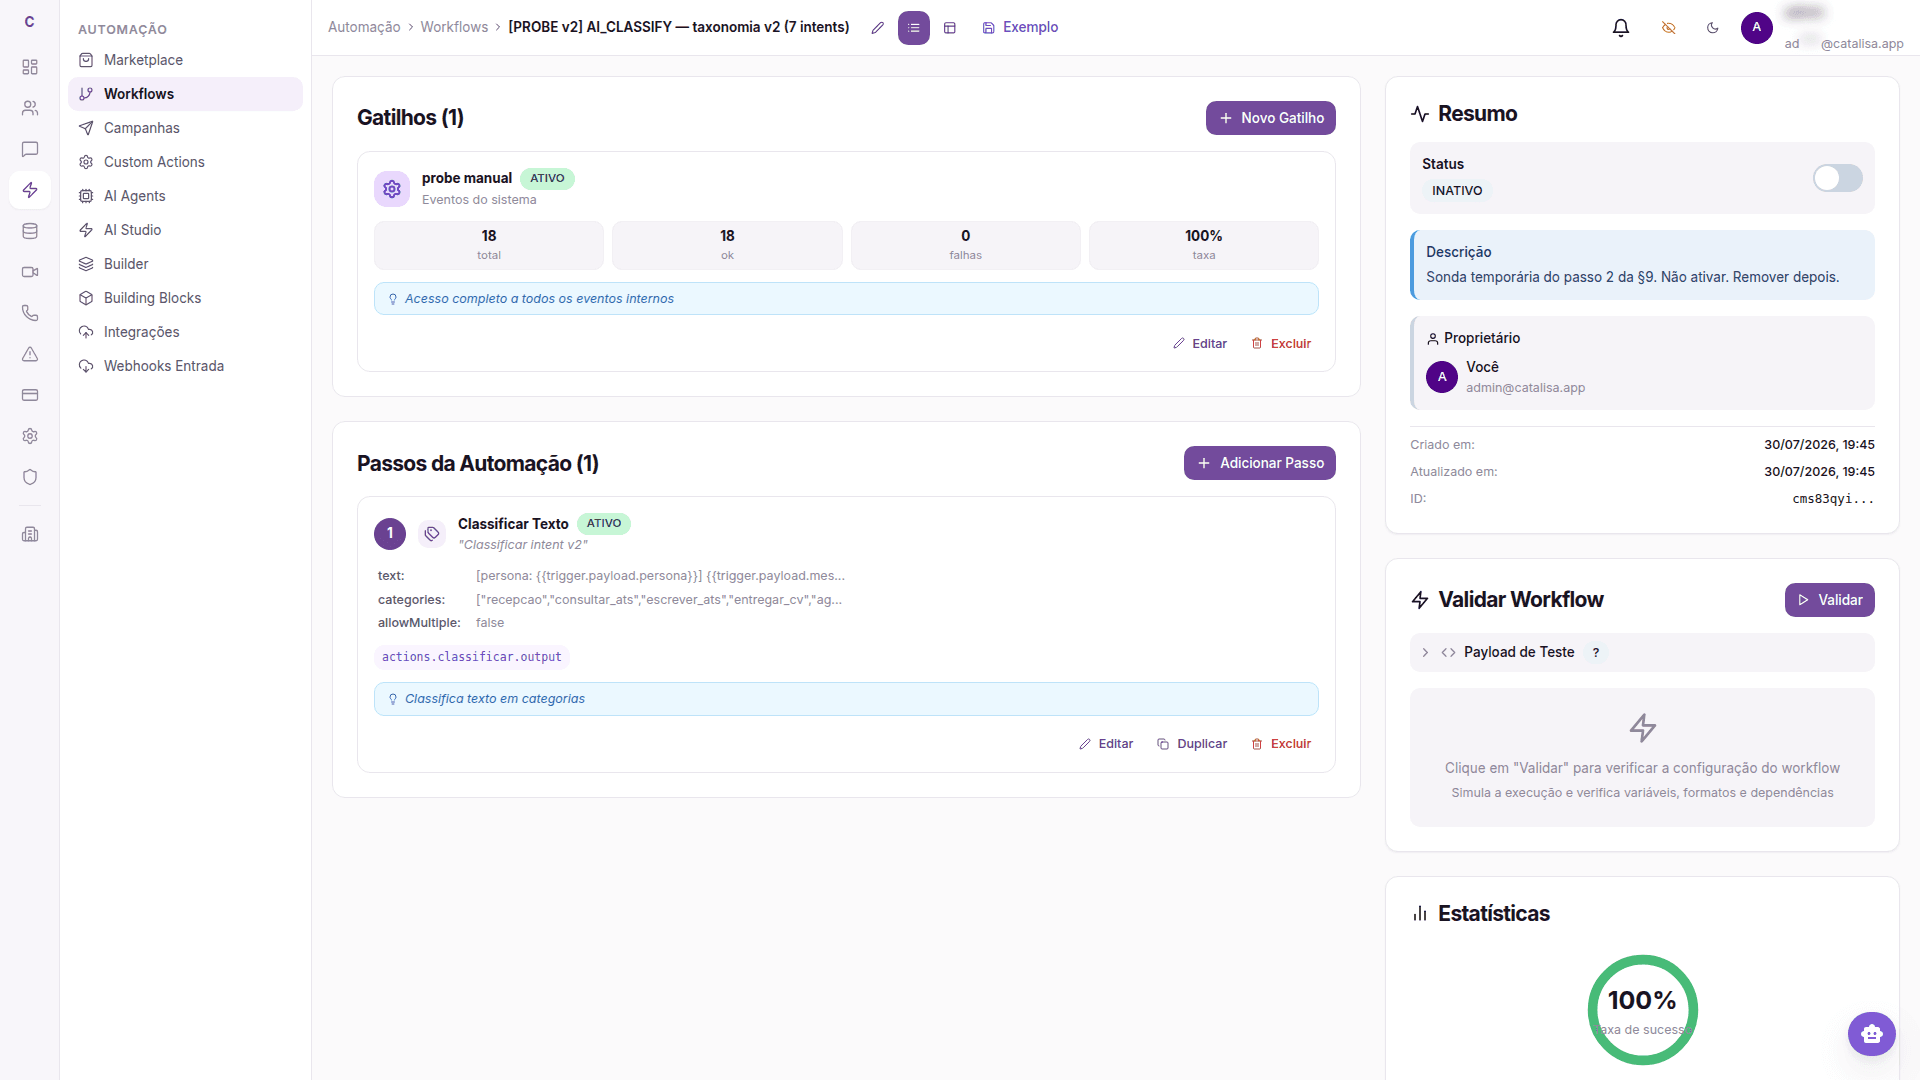Open the credit card icon in left rail

[30, 395]
